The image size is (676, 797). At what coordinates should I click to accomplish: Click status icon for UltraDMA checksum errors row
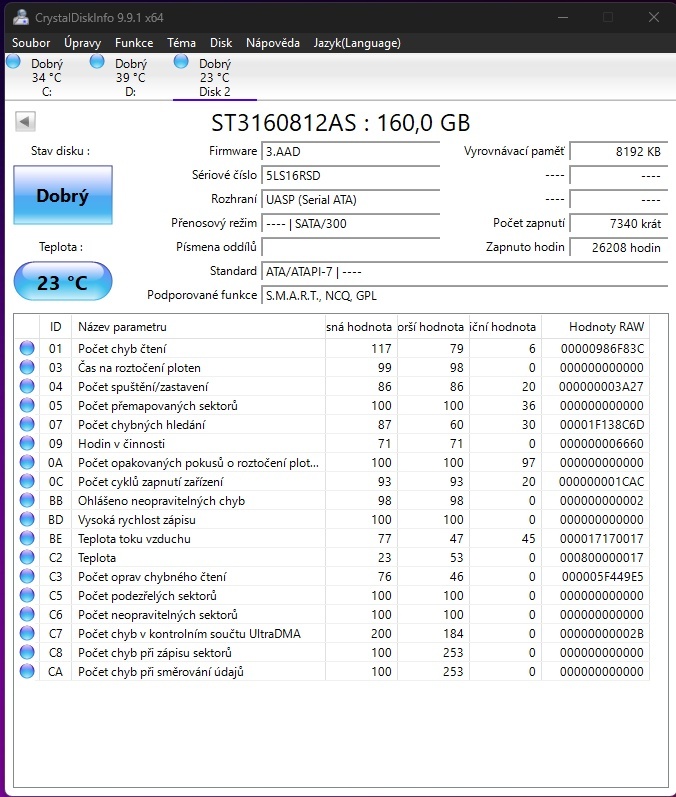27,633
